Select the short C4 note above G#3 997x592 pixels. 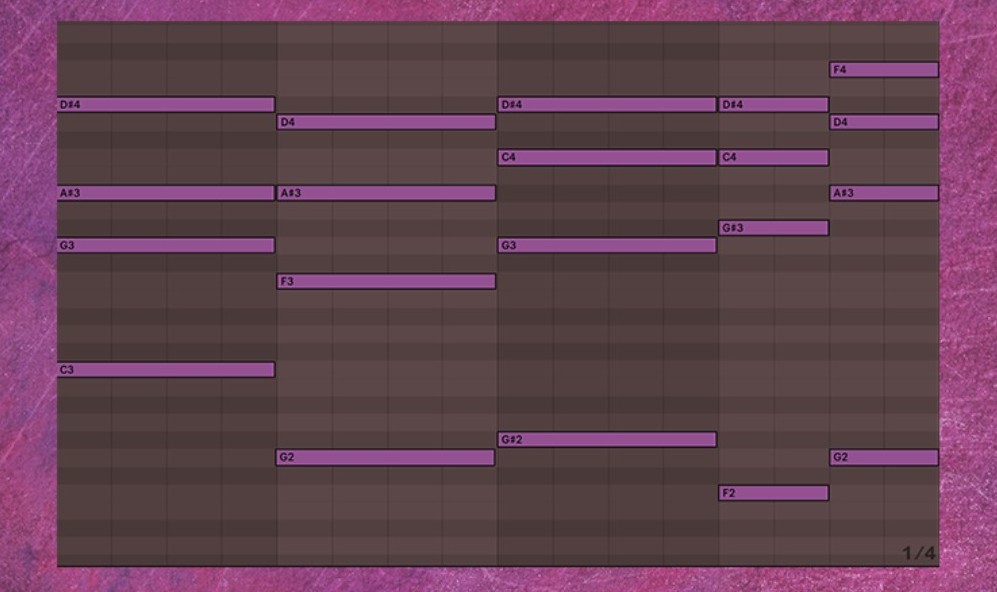[x=774, y=157]
